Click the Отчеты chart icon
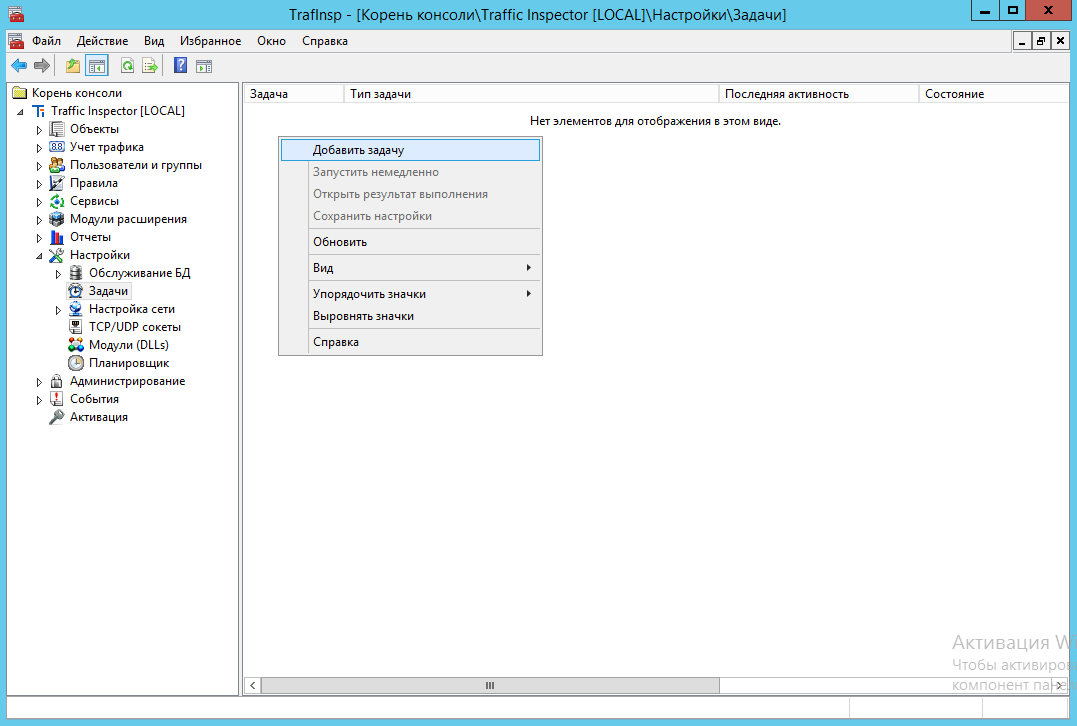 click(57, 237)
